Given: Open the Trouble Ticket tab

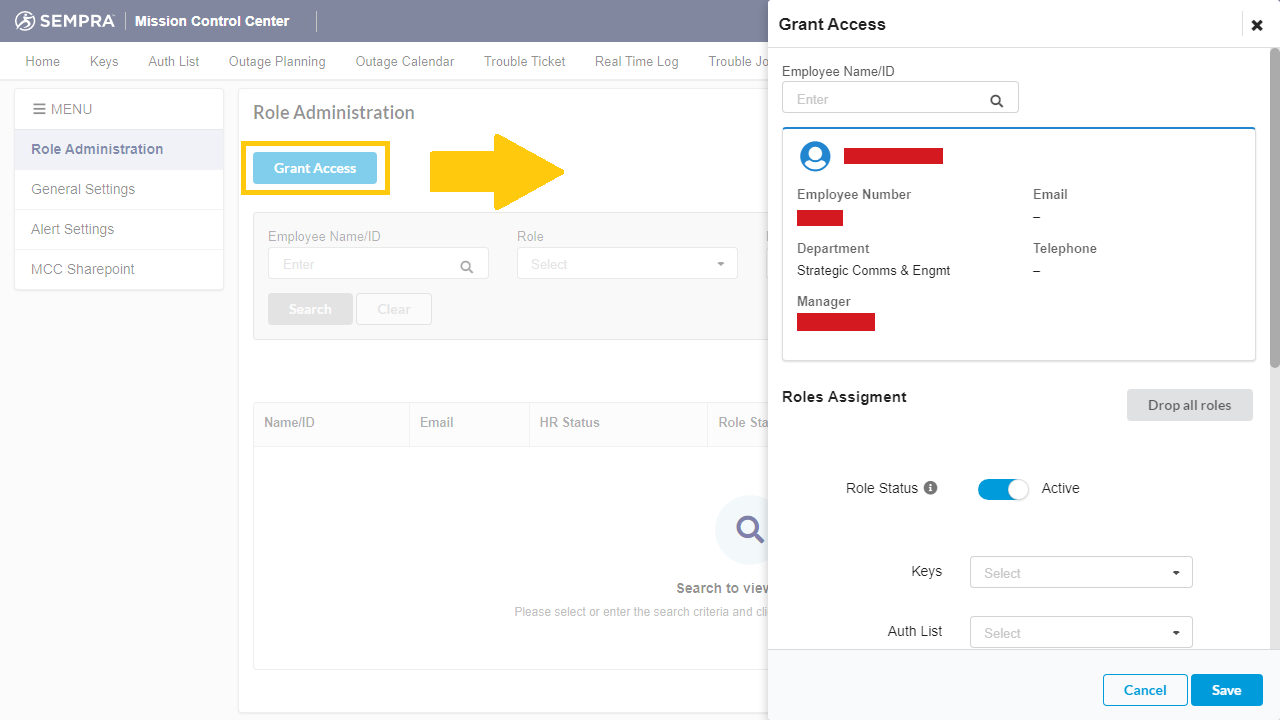Looking at the screenshot, I should [524, 61].
